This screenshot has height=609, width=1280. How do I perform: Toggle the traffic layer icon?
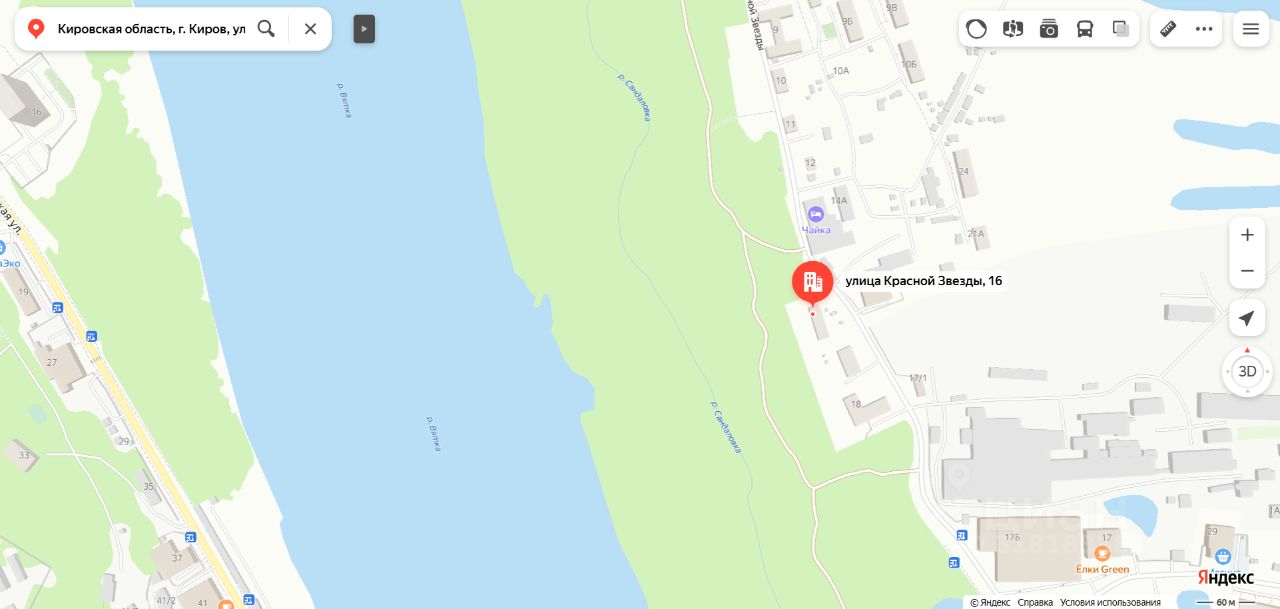tap(977, 29)
